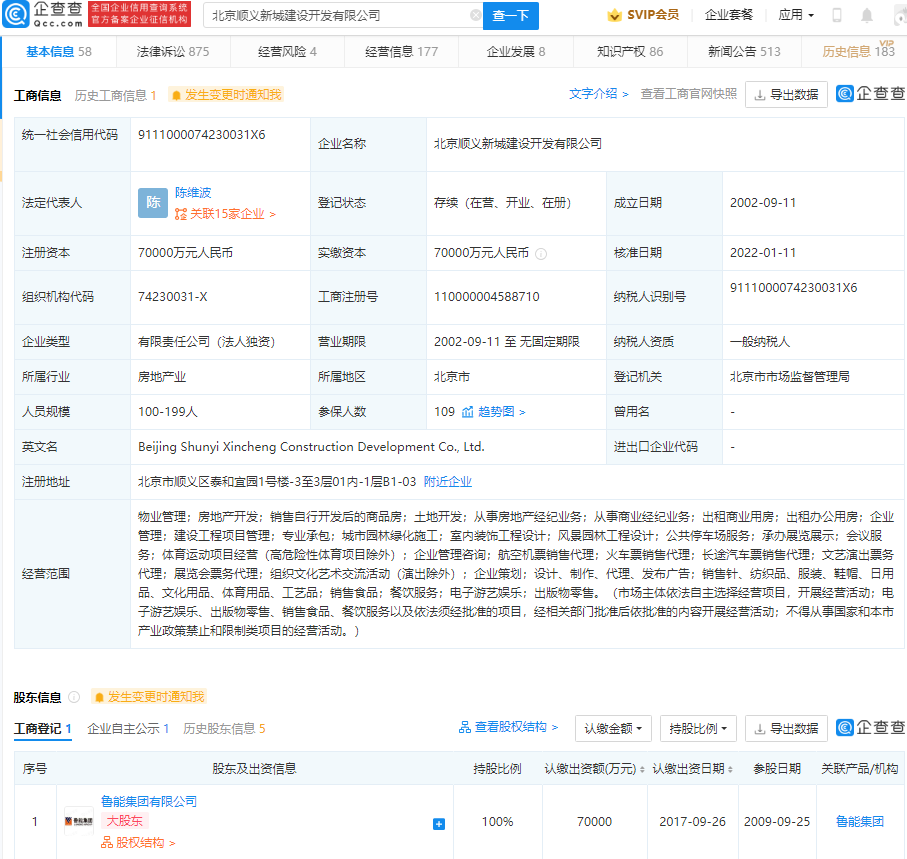This screenshot has width=907, height=859.
Task: Click the info icon next to 实缴资本 value
Action: pos(541,254)
